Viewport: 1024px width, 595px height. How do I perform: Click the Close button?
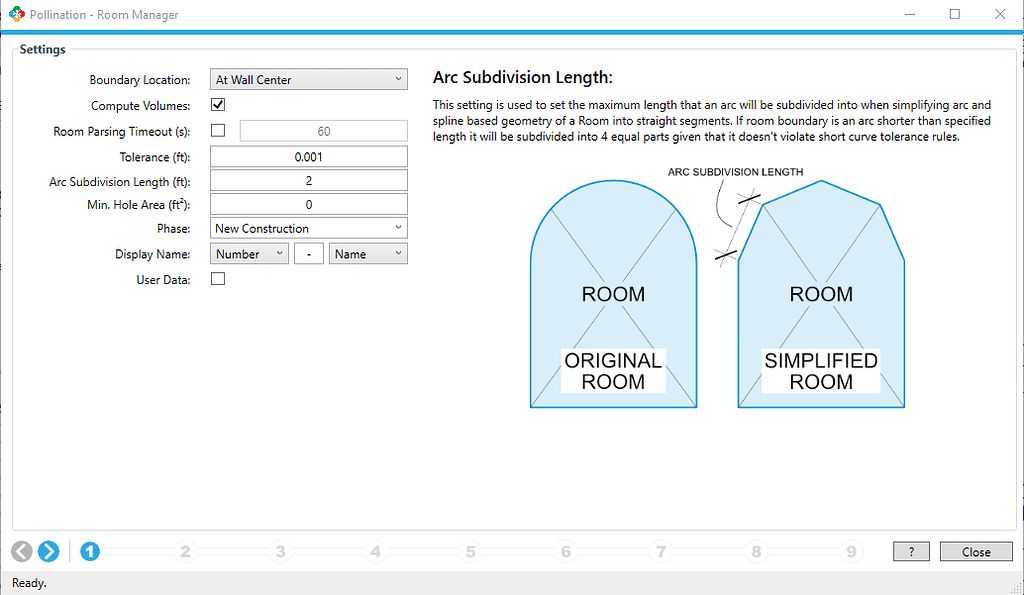point(976,551)
